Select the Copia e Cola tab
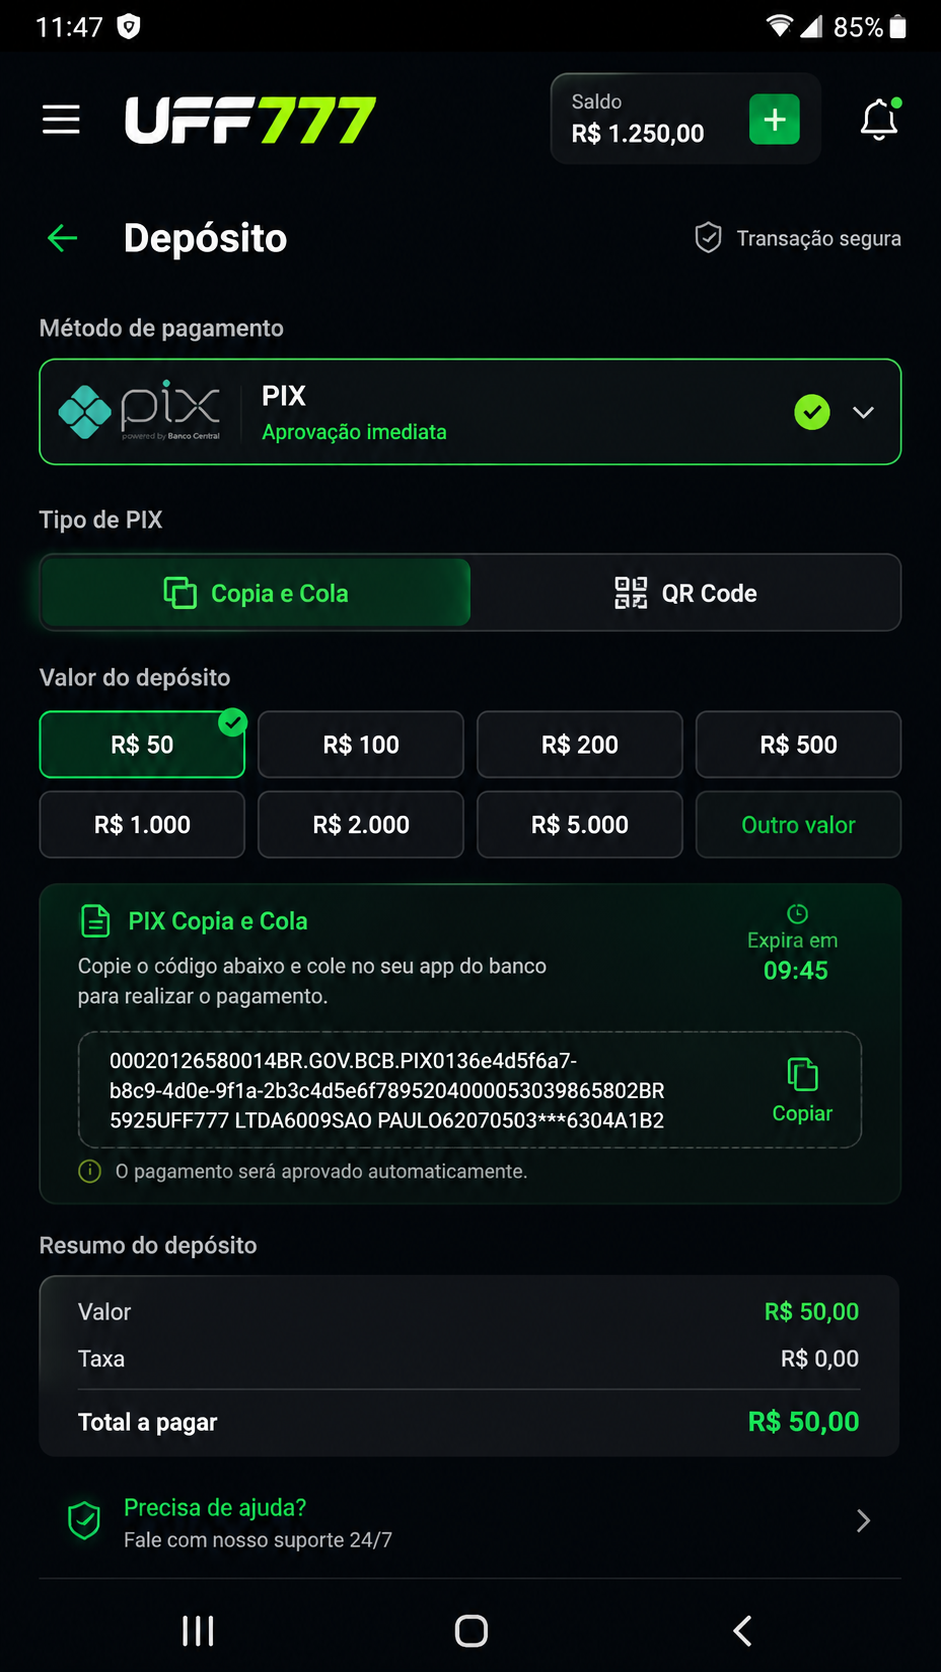Viewport: 941px width, 1672px height. pos(255,593)
